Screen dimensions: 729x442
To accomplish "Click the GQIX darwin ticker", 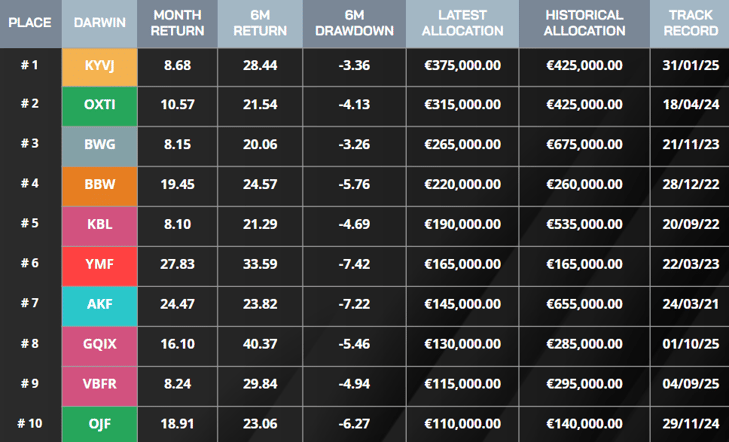I will [x=100, y=343].
